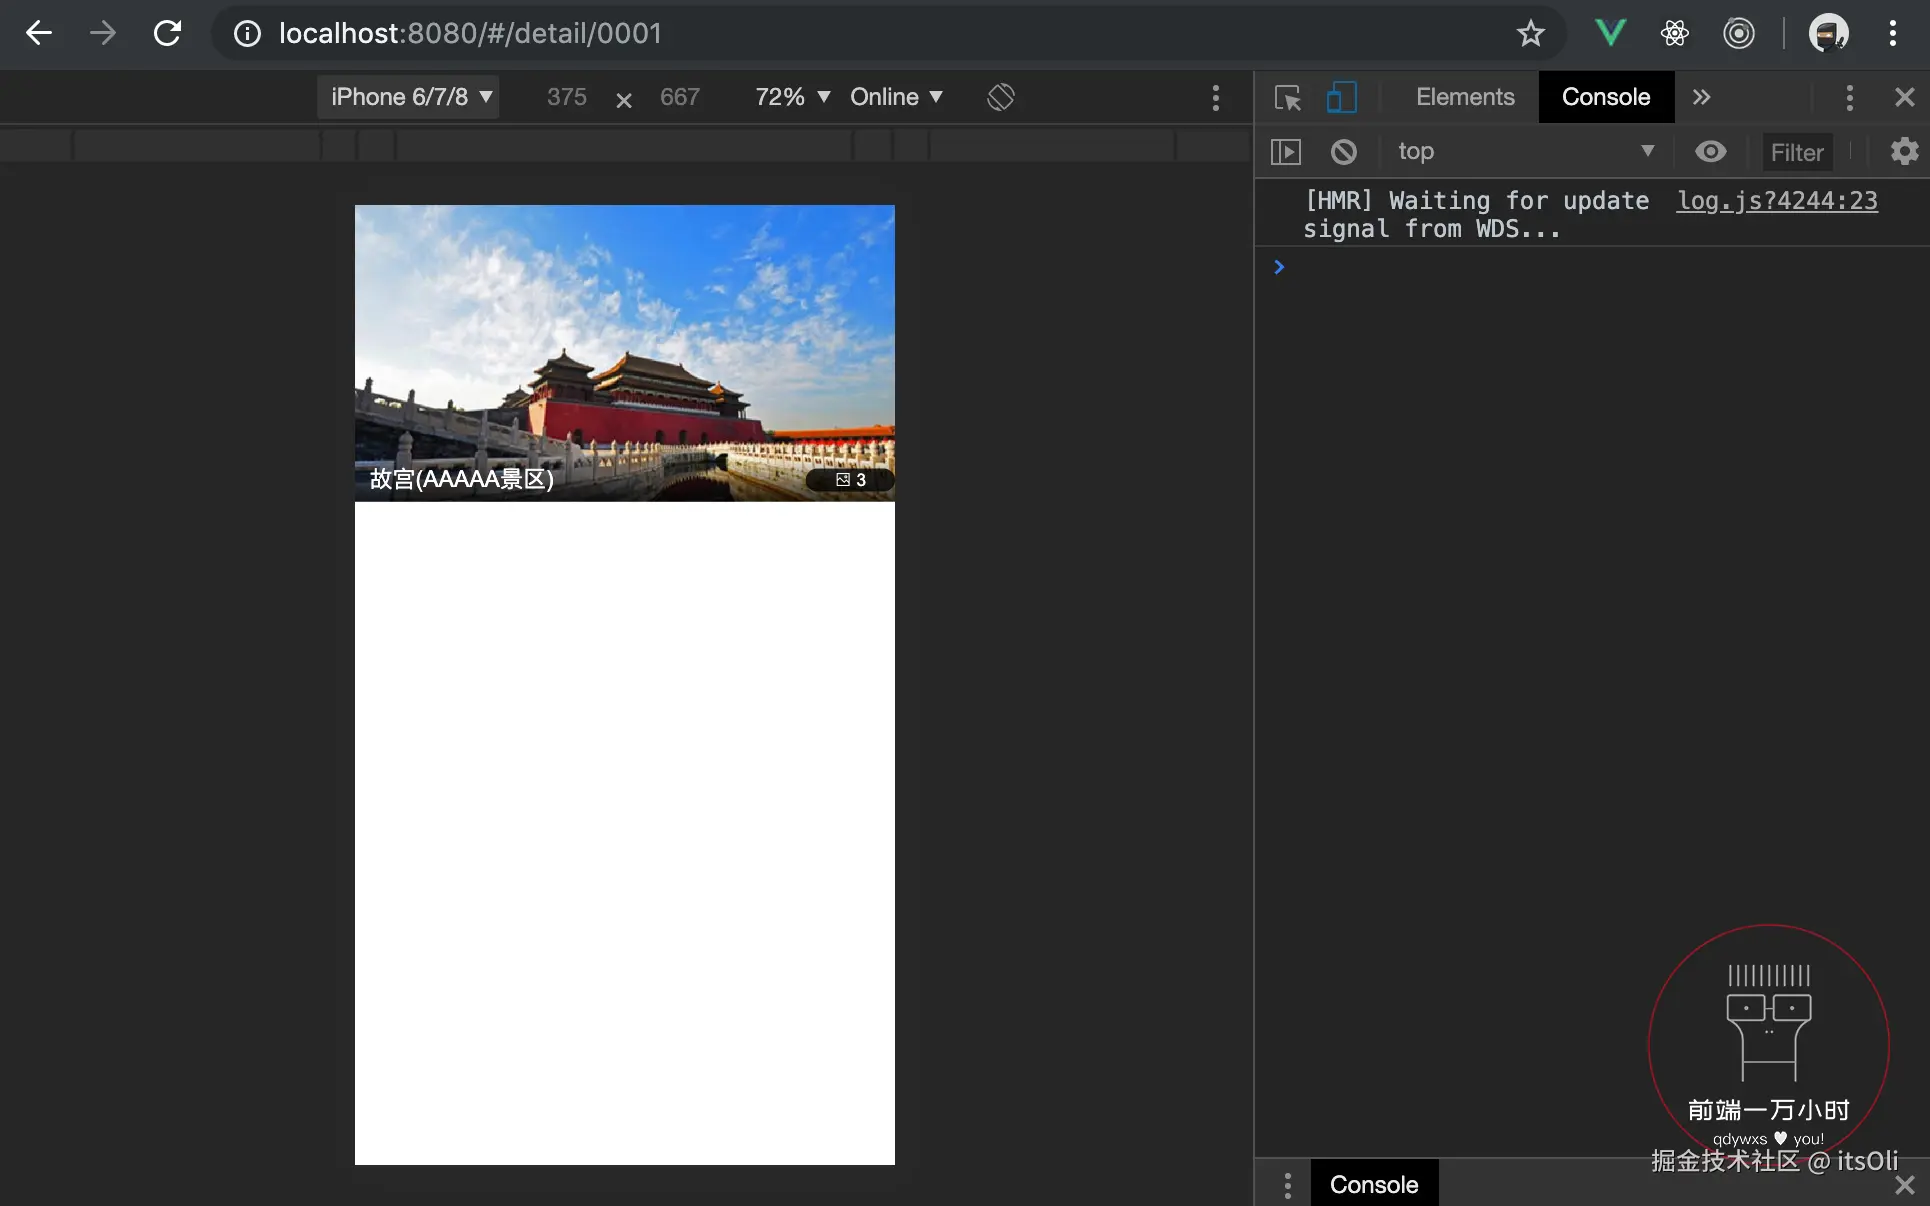Open the 72% zoom dropdown
The width and height of the screenshot is (1930, 1206).
792,97
